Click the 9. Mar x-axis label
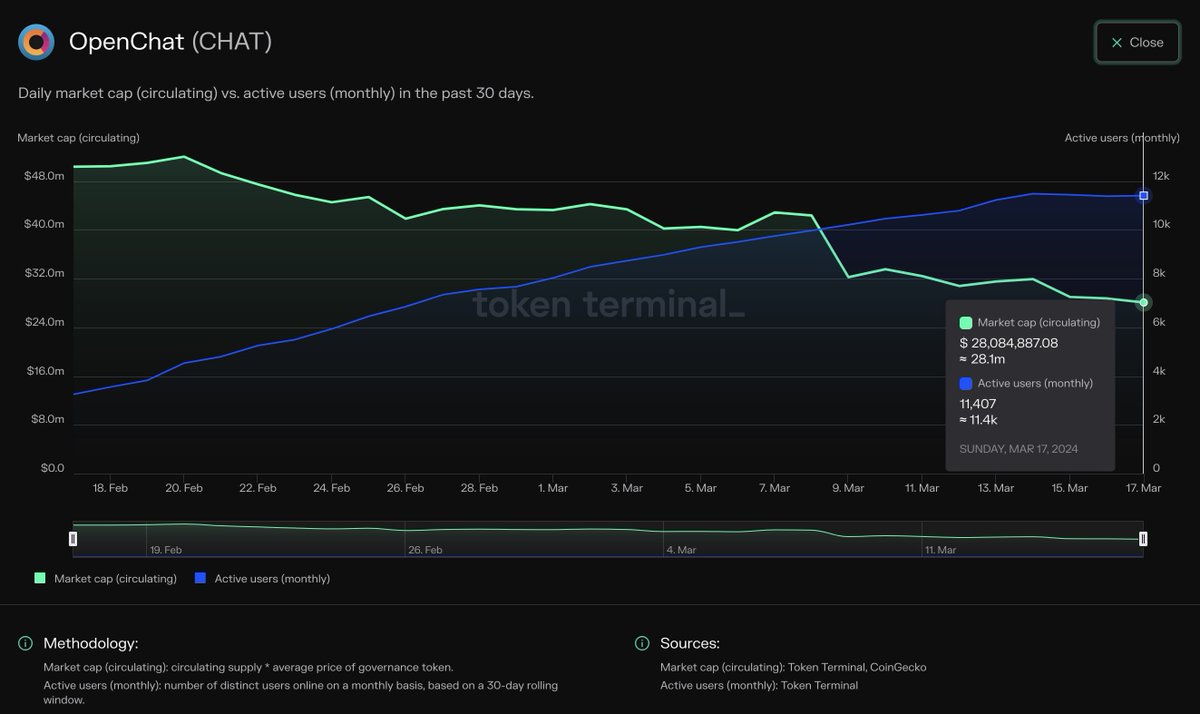Image resolution: width=1200 pixels, height=714 pixels. (x=848, y=488)
